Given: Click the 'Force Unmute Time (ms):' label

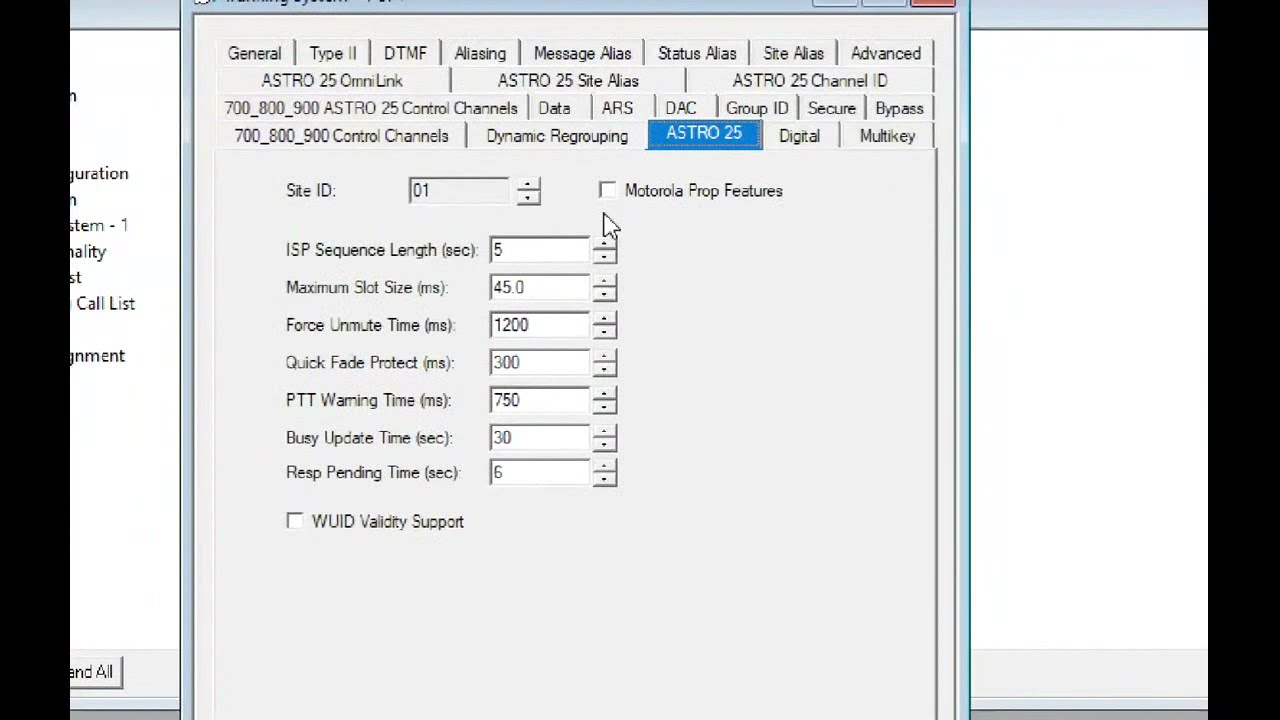Looking at the screenshot, I should point(370,325).
